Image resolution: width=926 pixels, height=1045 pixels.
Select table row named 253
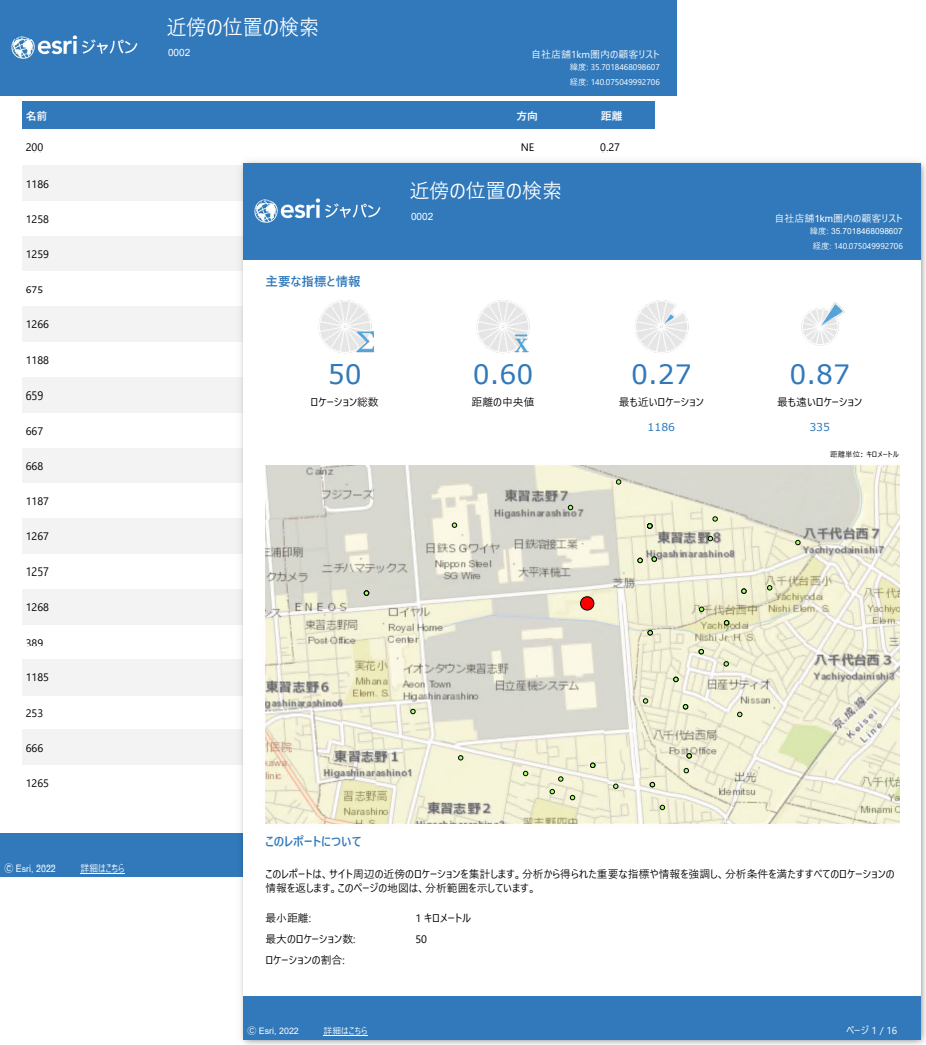tap(132, 713)
